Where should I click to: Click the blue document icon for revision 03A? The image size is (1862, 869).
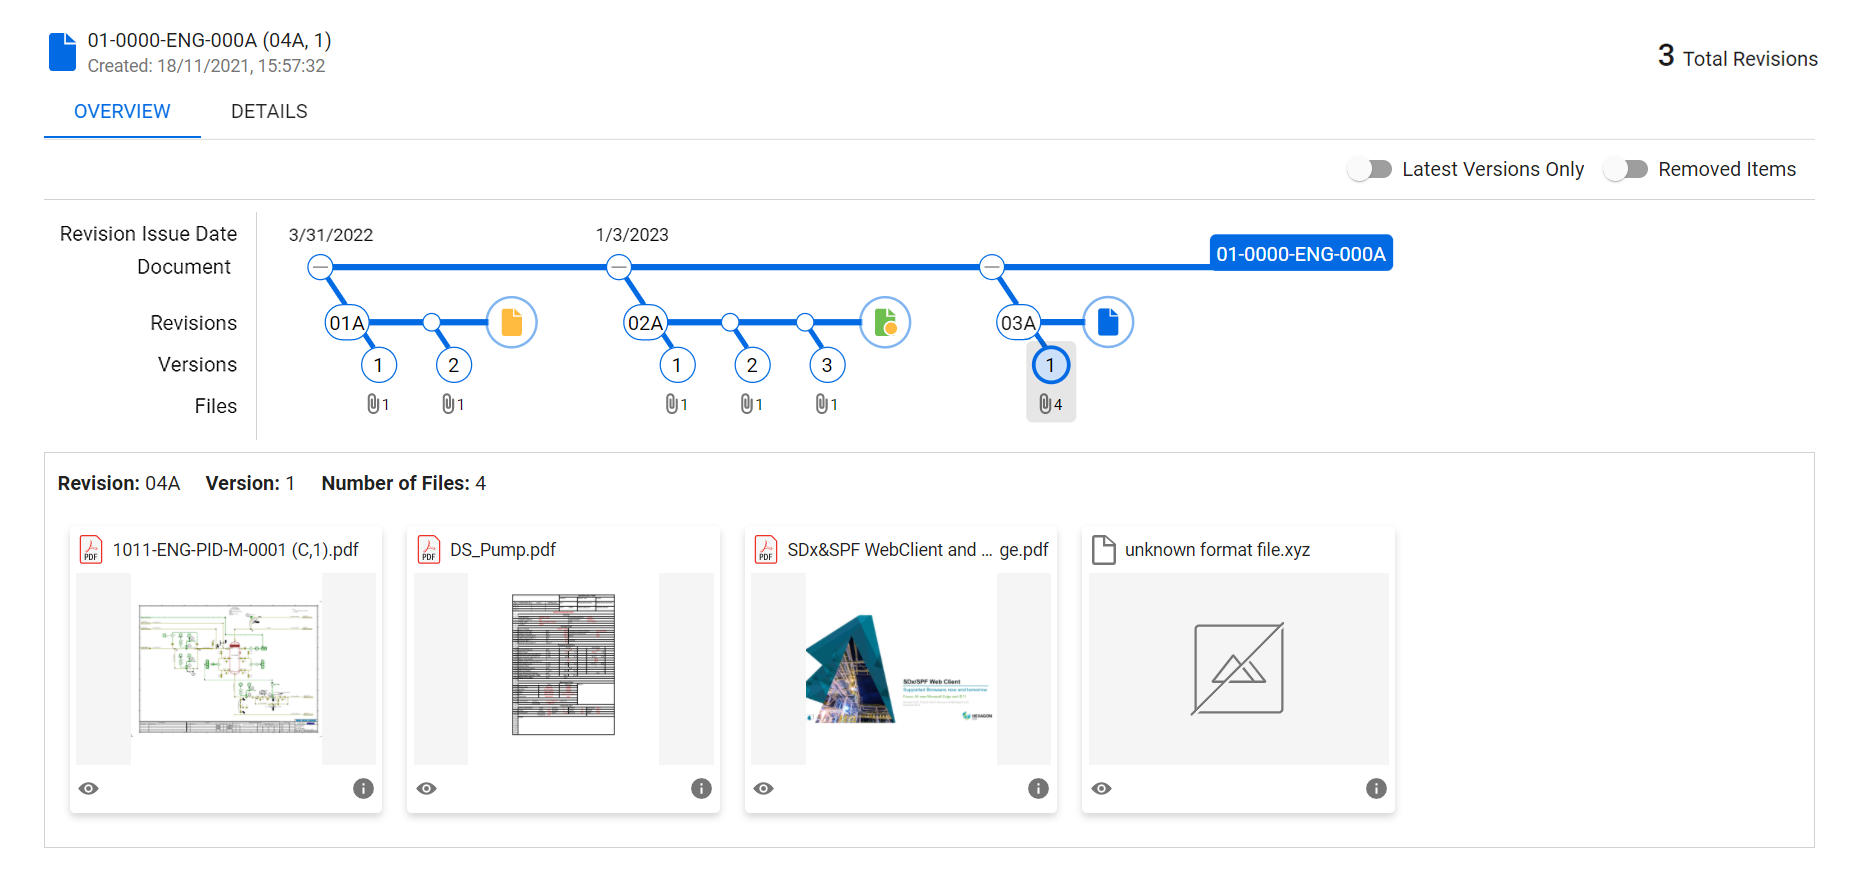1108,322
